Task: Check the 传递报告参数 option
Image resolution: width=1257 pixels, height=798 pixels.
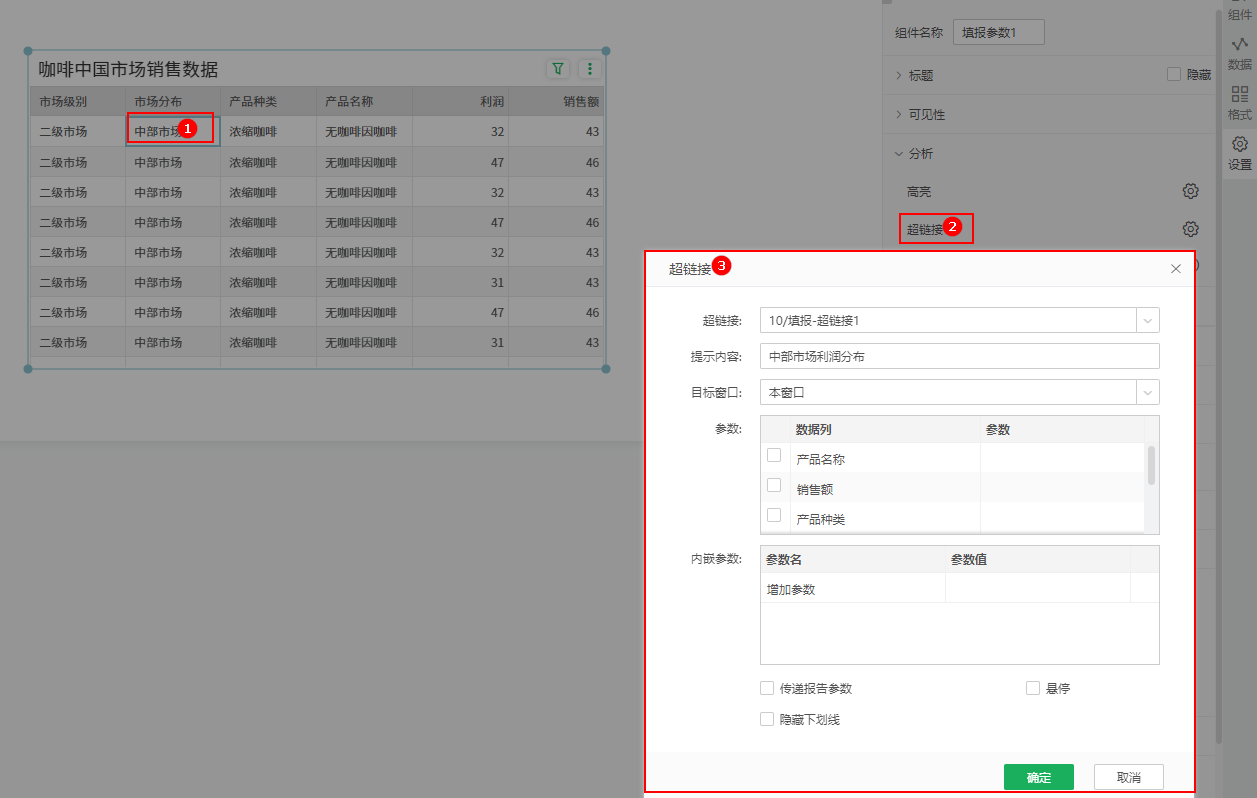Action: (x=767, y=687)
